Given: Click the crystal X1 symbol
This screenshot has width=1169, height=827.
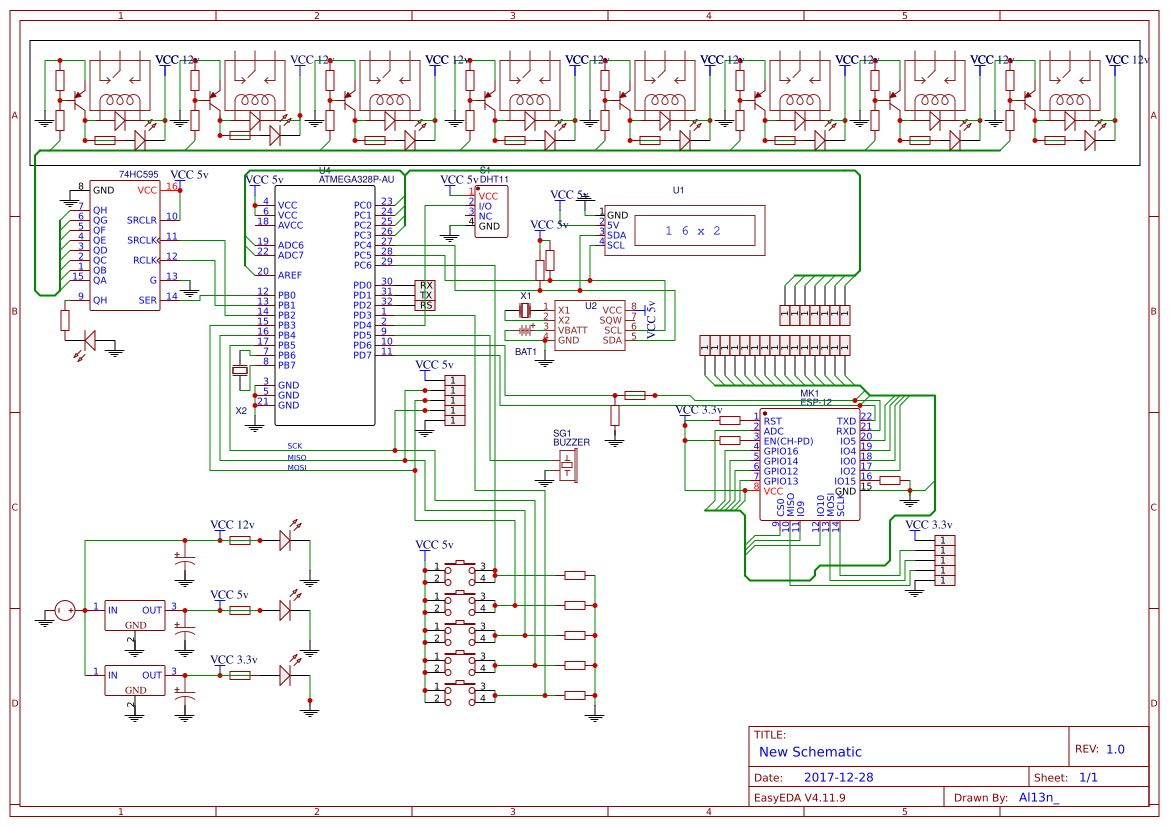Looking at the screenshot, I should click(527, 311).
